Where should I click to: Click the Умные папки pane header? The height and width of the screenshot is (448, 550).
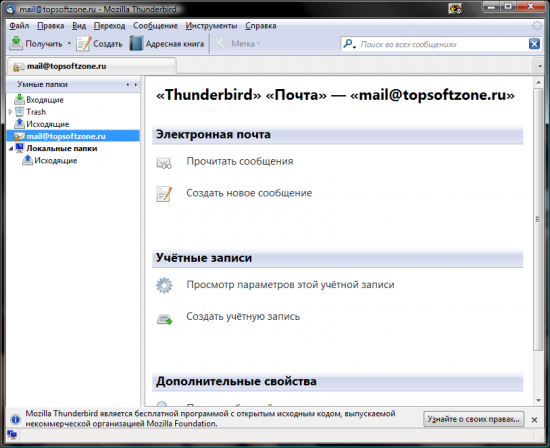(73, 85)
